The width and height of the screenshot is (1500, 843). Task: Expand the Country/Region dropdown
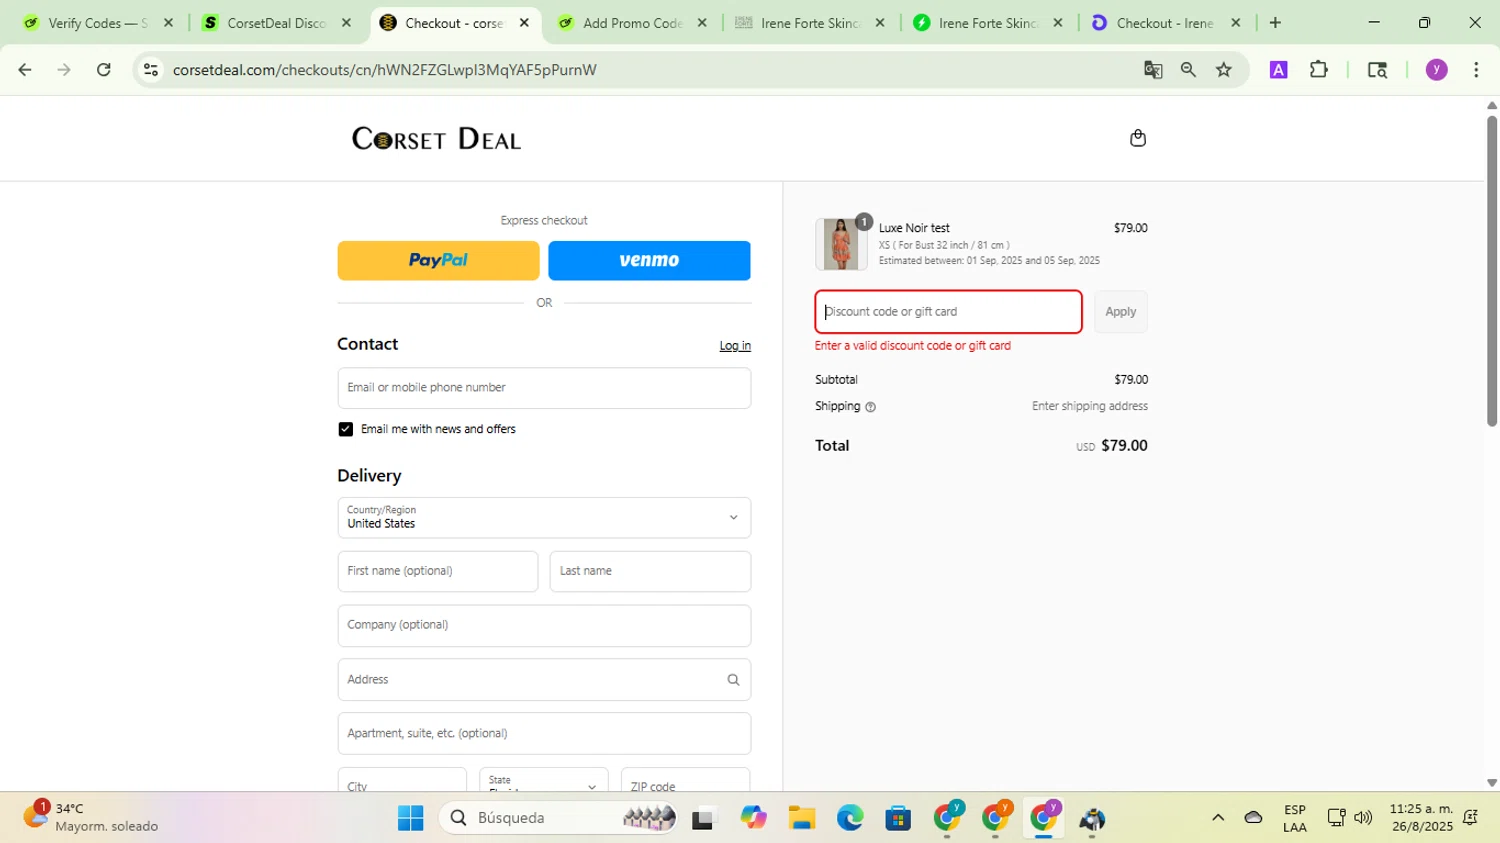[544, 518]
